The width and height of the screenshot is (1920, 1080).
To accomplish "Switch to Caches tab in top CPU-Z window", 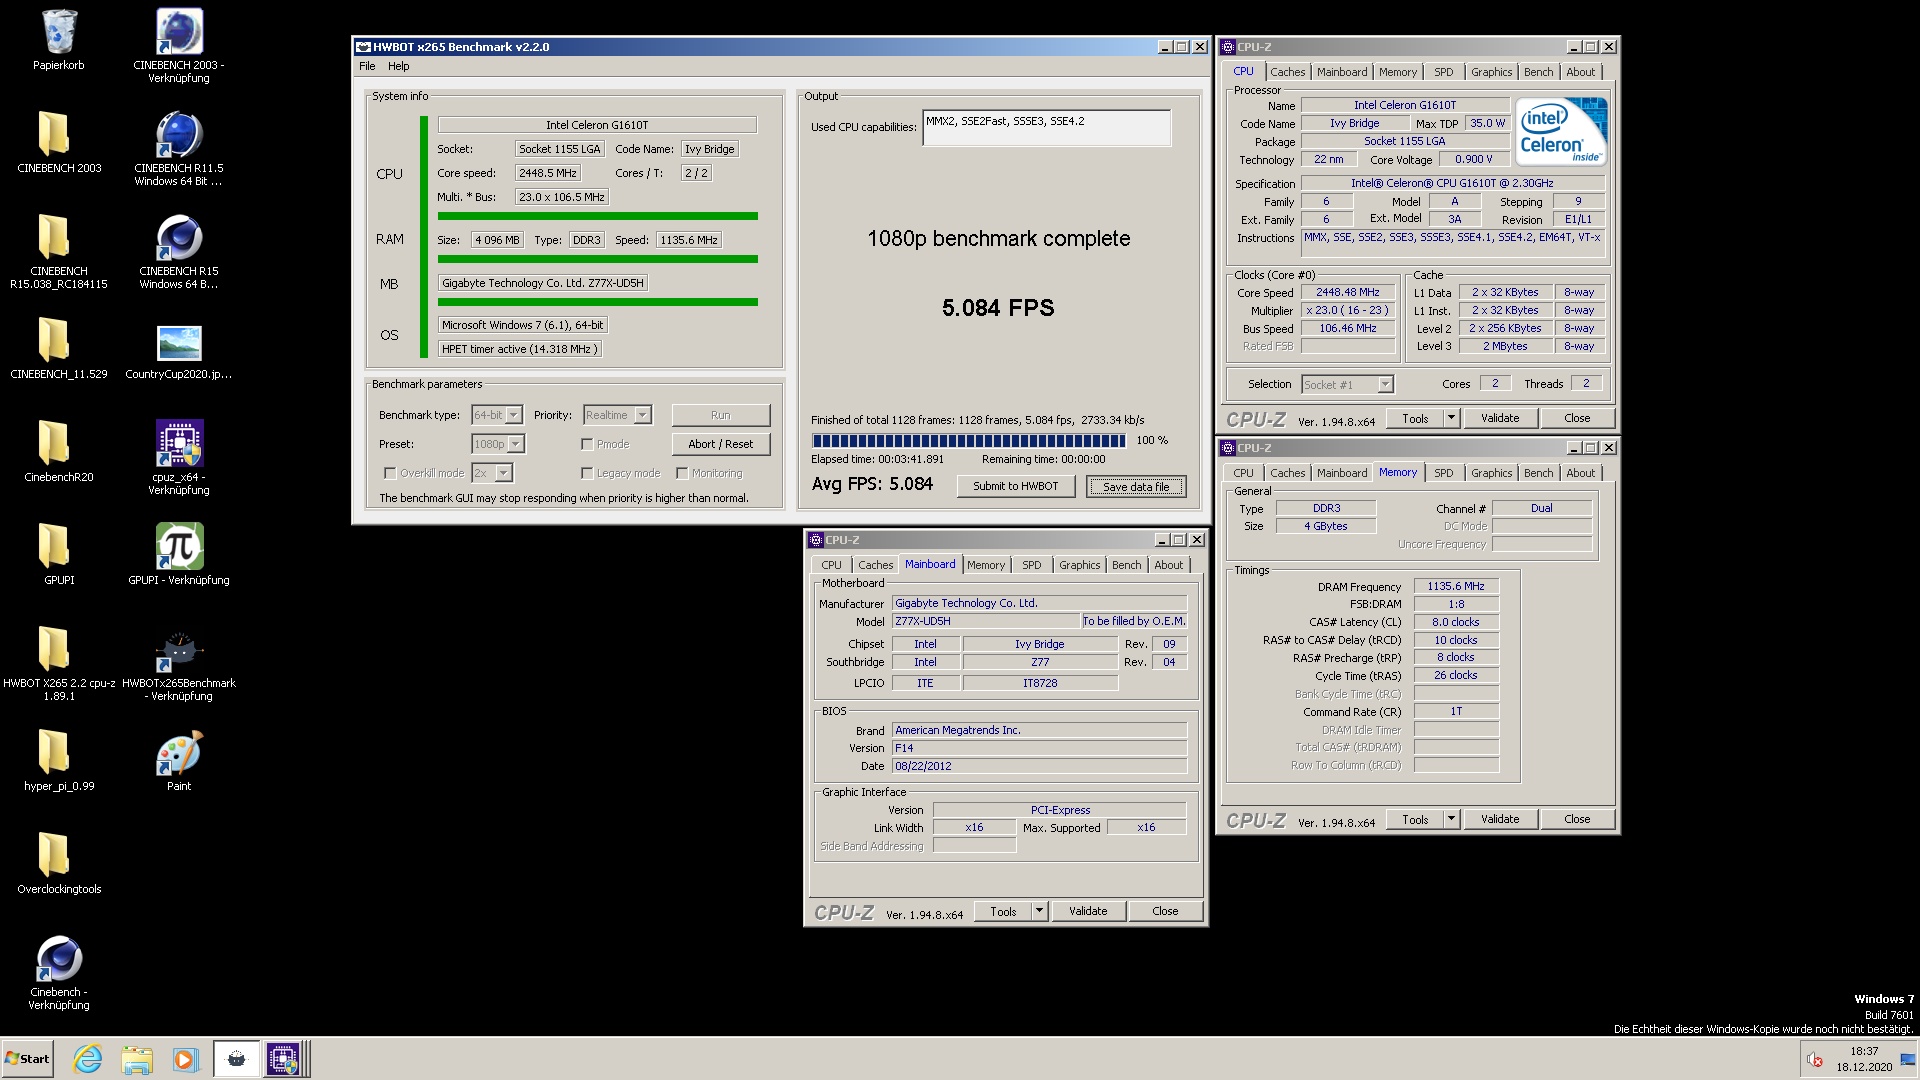I will (1287, 72).
